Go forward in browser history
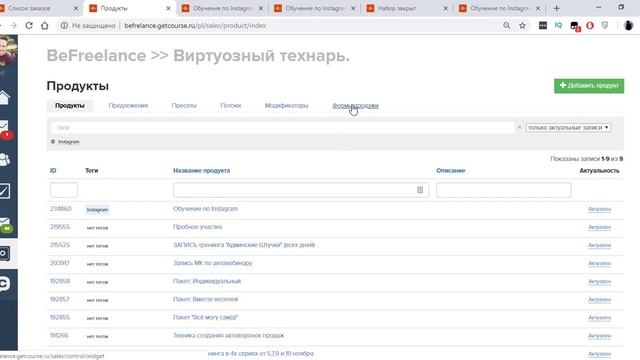 13,25
